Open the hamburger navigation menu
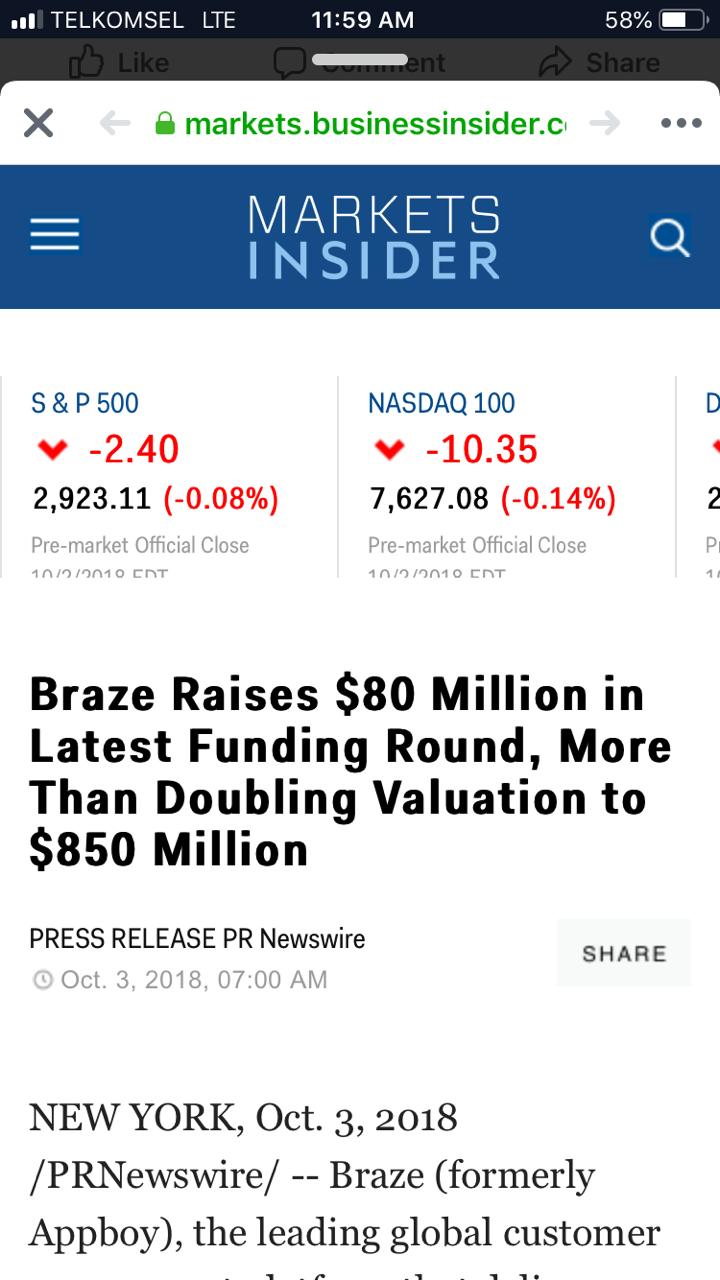This screenshot has height=1280, width=720. [x=55, y=236]
